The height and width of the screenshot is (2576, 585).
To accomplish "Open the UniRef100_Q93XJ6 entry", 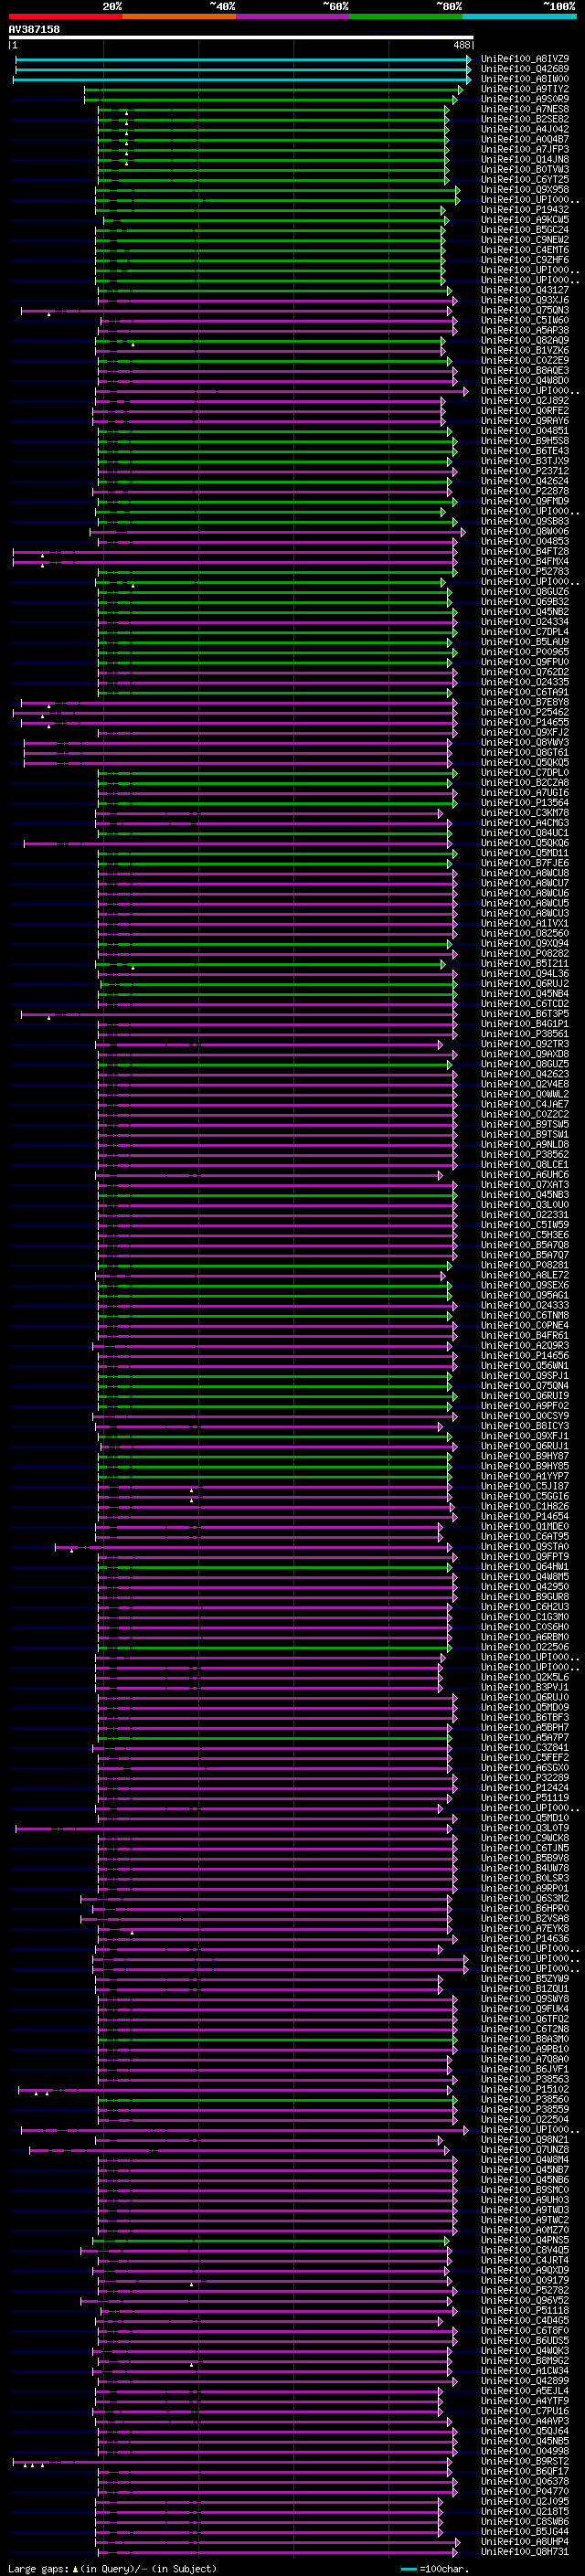I will pos(525,300).
